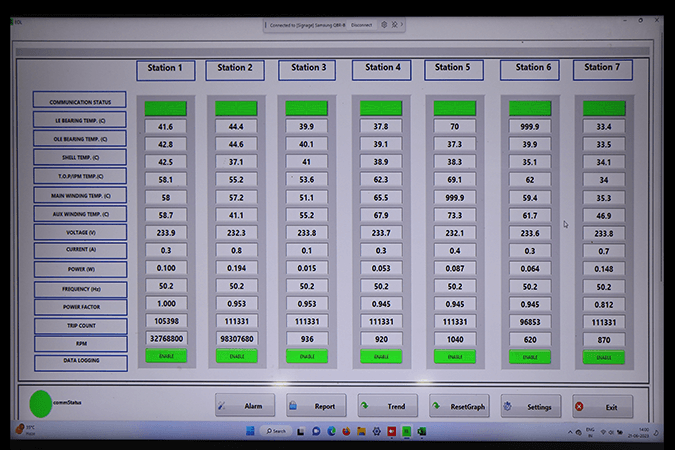Click the TRIP COUNT label
Image resolution: width=675 pixels, height=450 pixels.
[x=81, y=326]
